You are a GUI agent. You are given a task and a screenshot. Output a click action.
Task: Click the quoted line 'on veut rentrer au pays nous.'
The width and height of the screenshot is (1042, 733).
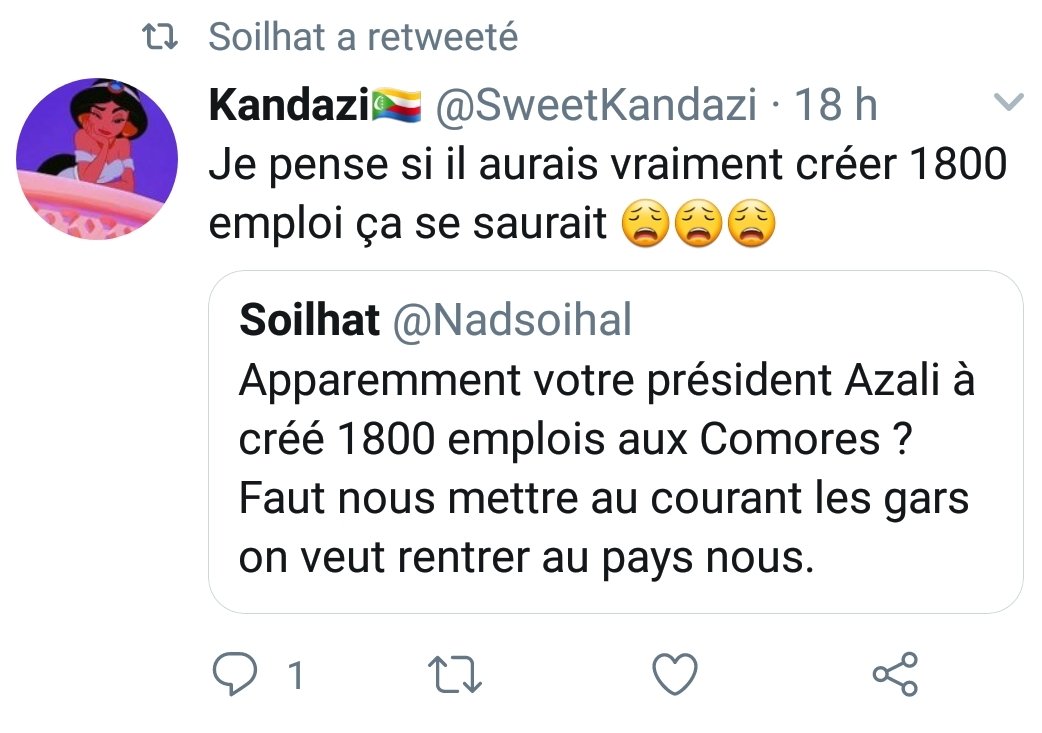(522, 558)
